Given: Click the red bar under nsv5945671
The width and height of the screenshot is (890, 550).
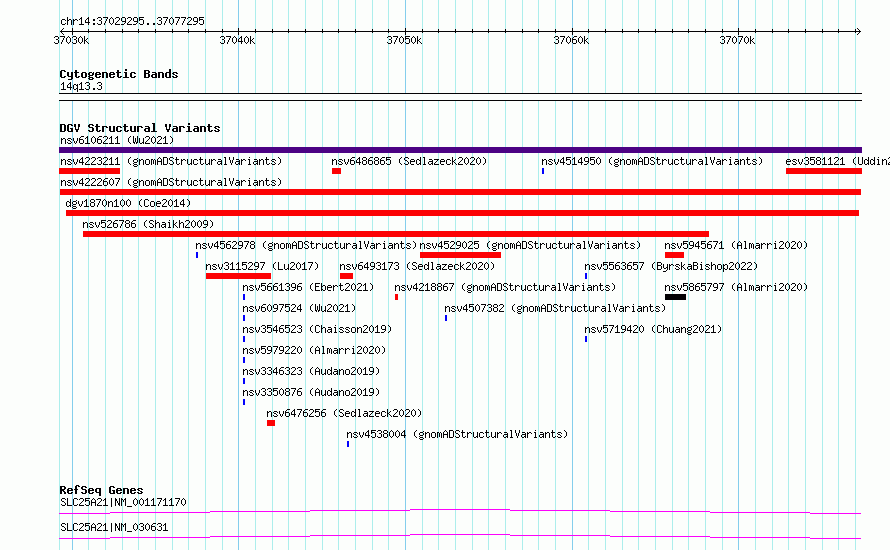Looking at the screenshot, I should (674, 255).
